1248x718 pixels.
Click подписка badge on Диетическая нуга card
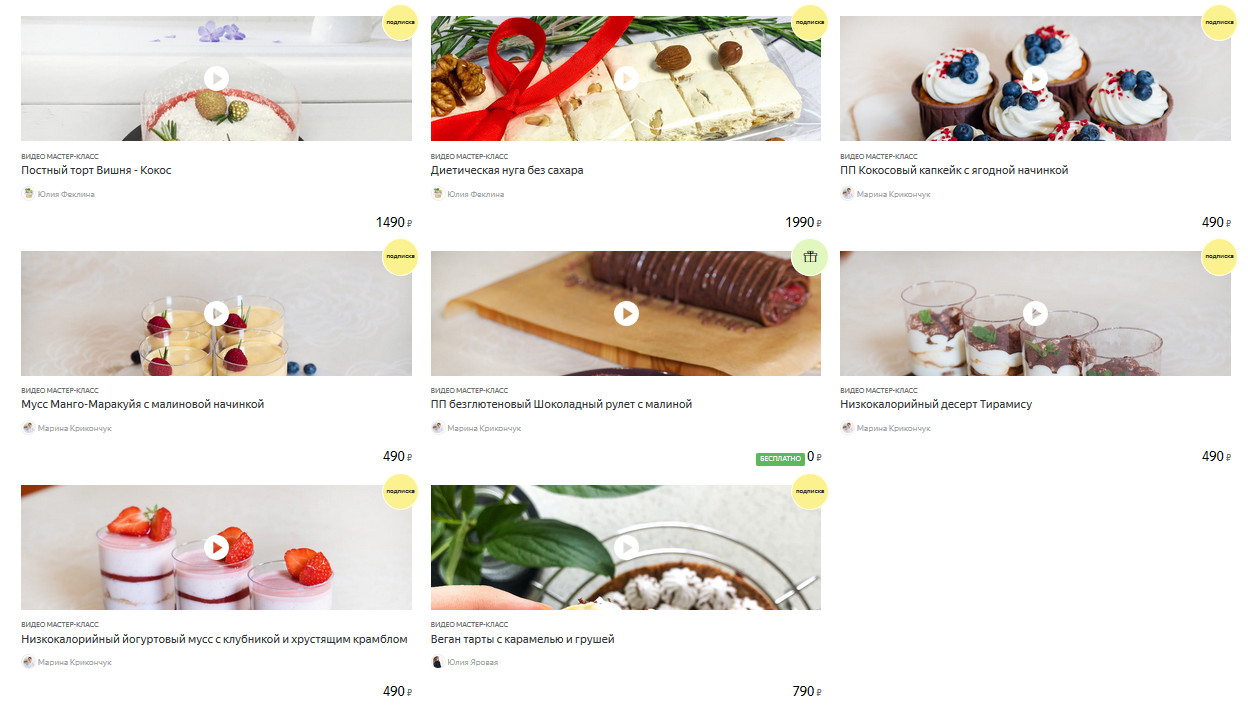[810, 22]
